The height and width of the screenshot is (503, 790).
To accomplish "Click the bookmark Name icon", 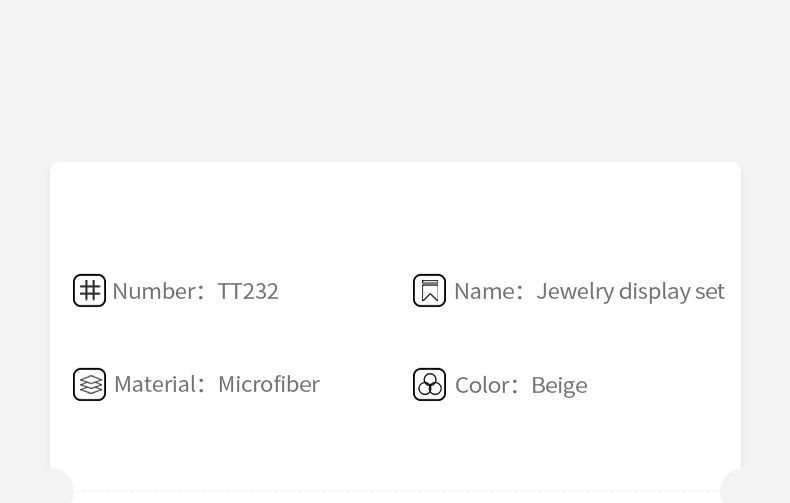I will [429, 290].
